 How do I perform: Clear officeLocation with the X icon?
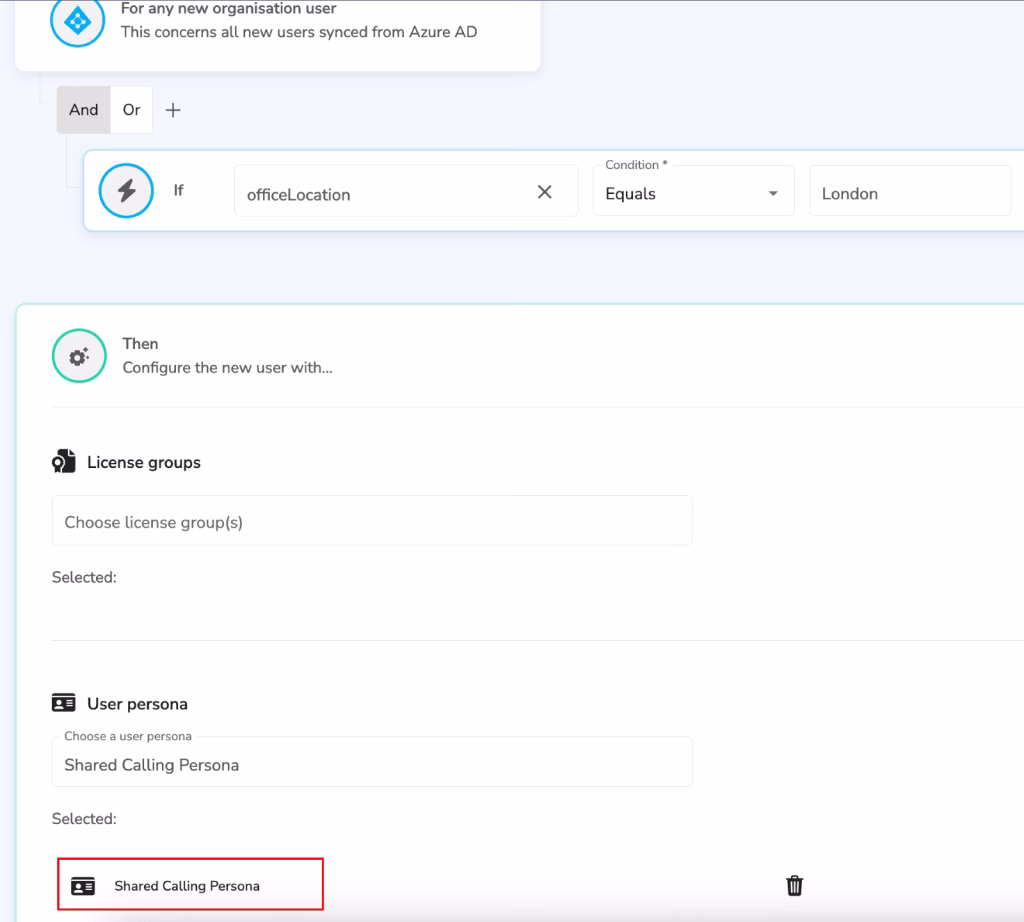545,190
